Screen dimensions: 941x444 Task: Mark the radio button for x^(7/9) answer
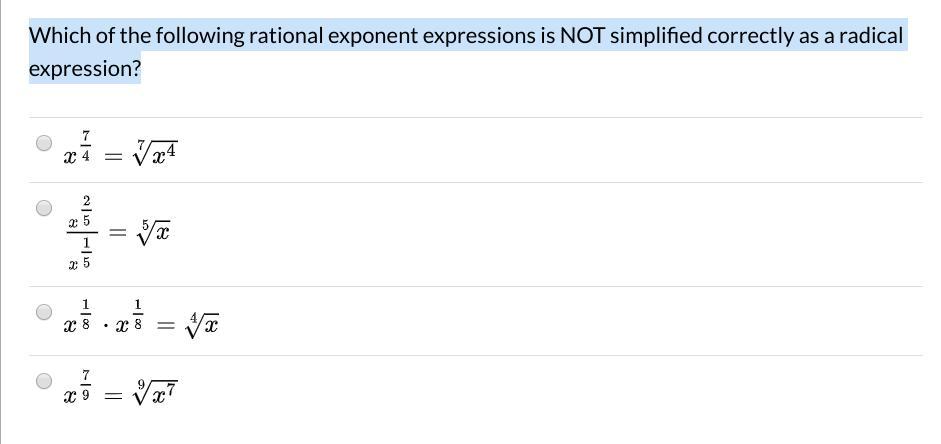44,381
